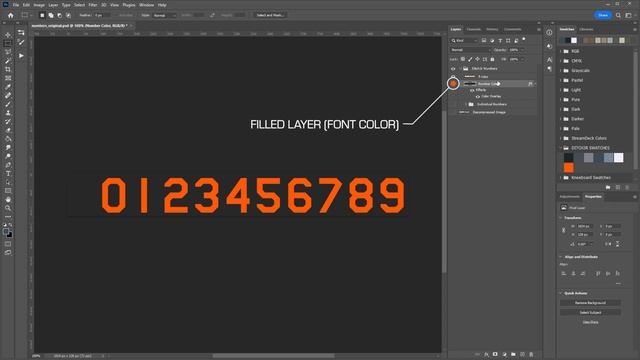Click the lock position icon
Viewport: 640px width, 360px height.
[x=478, y=59]
